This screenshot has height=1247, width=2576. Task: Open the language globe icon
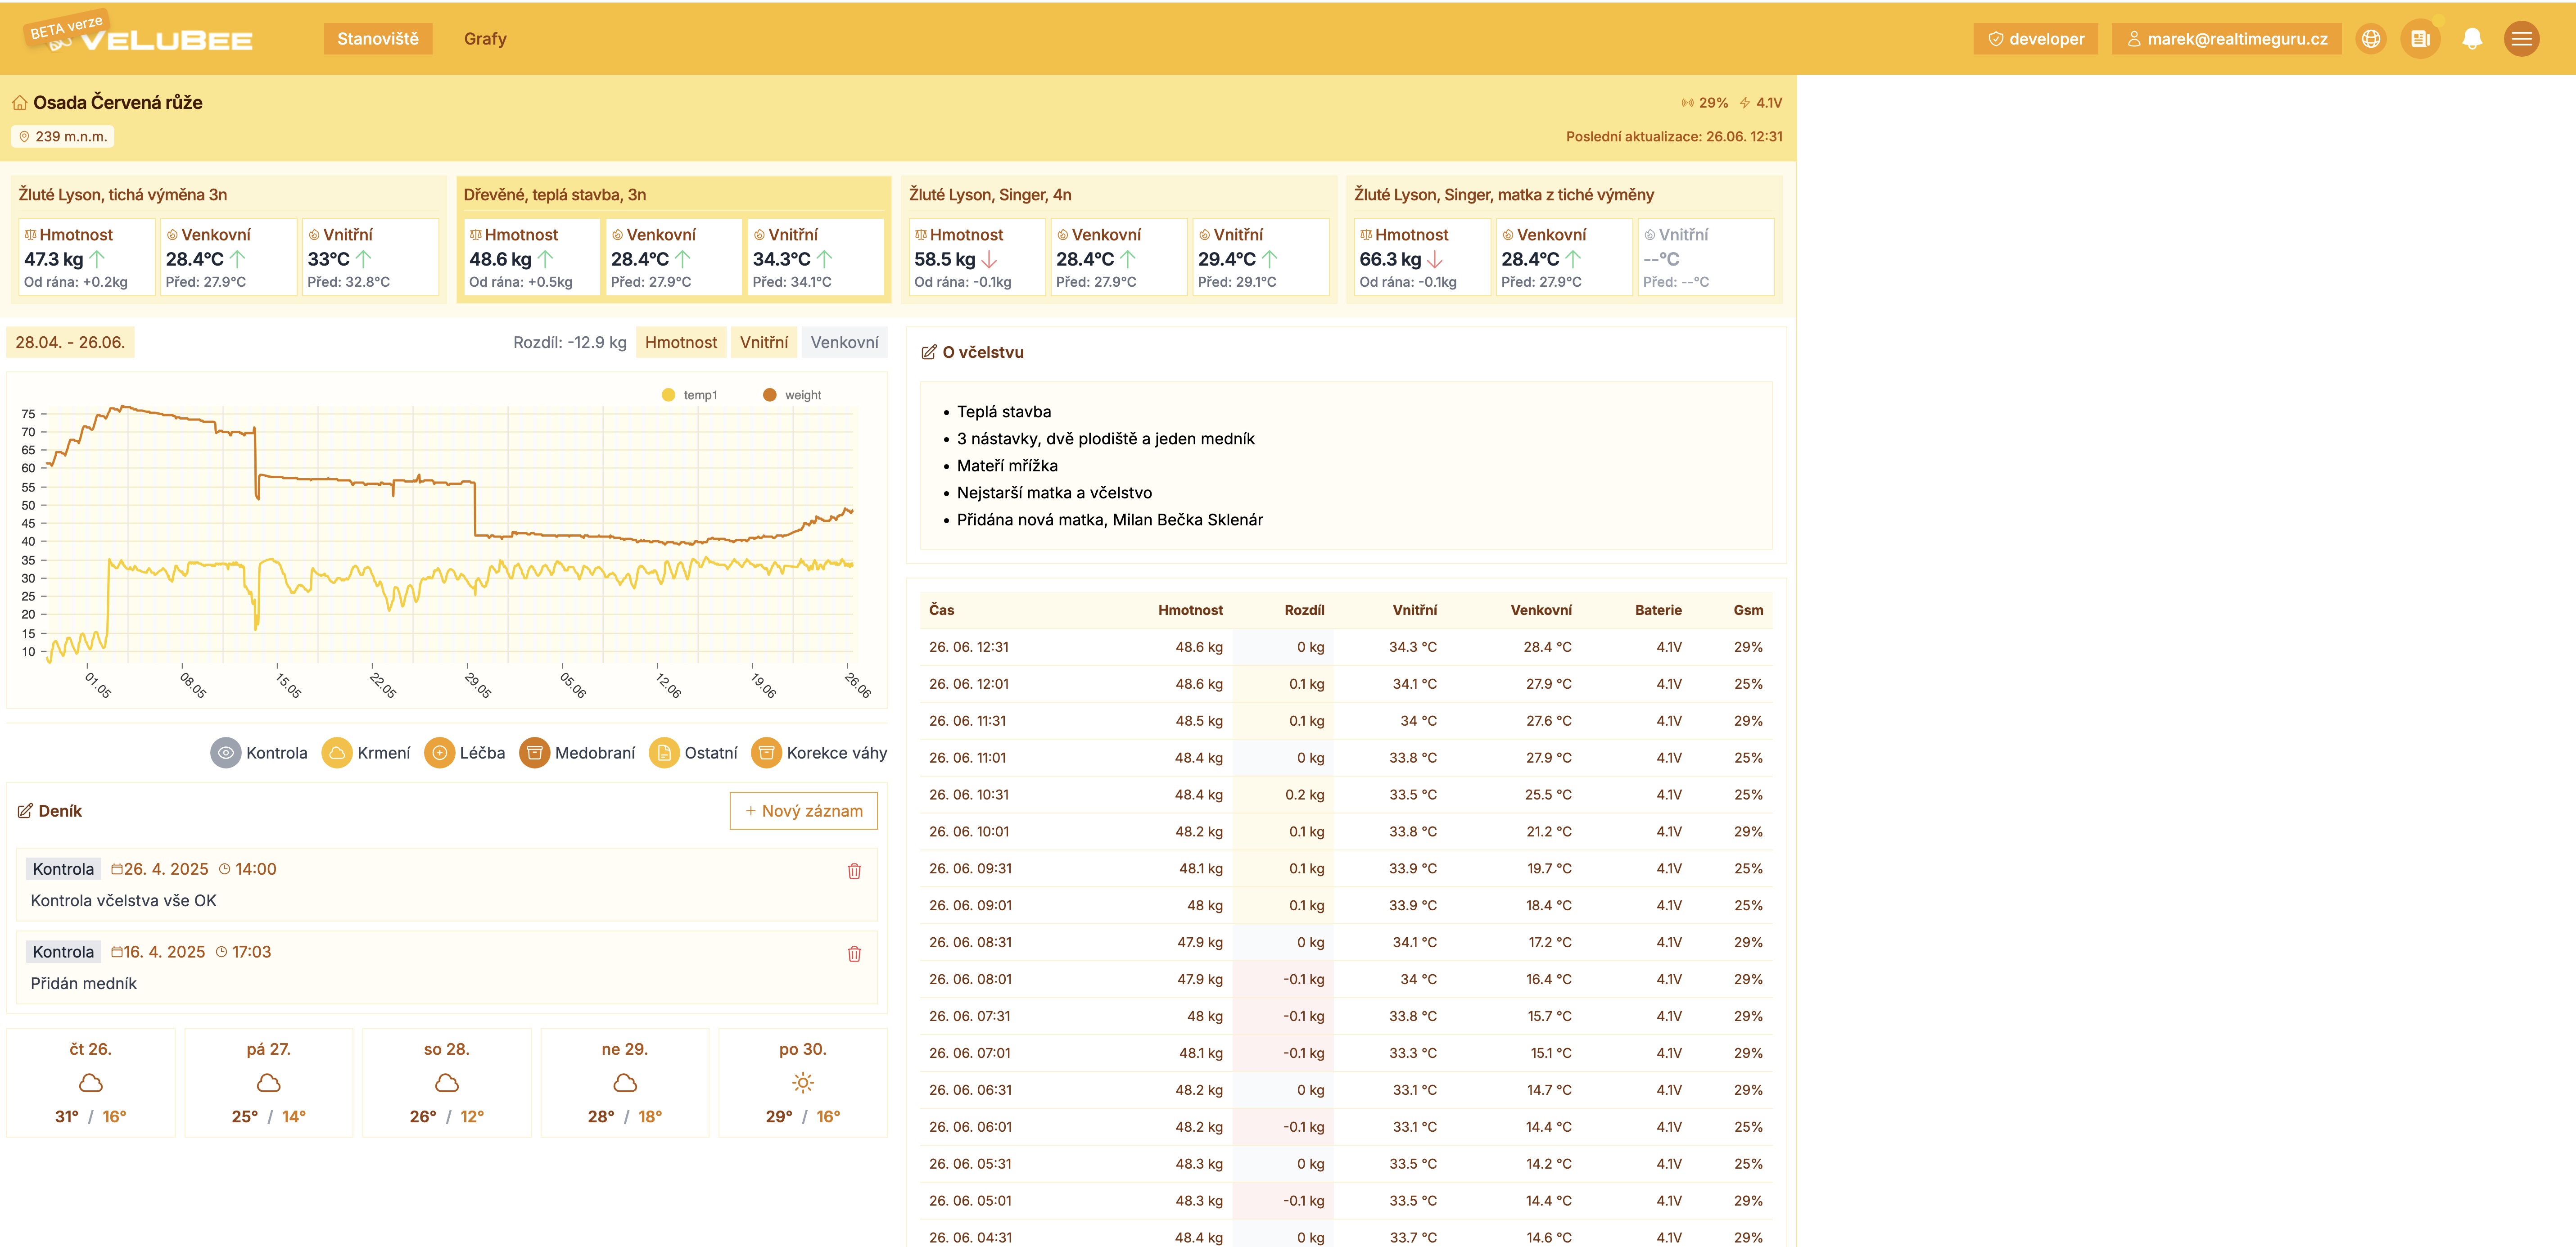coord(2371,38)
